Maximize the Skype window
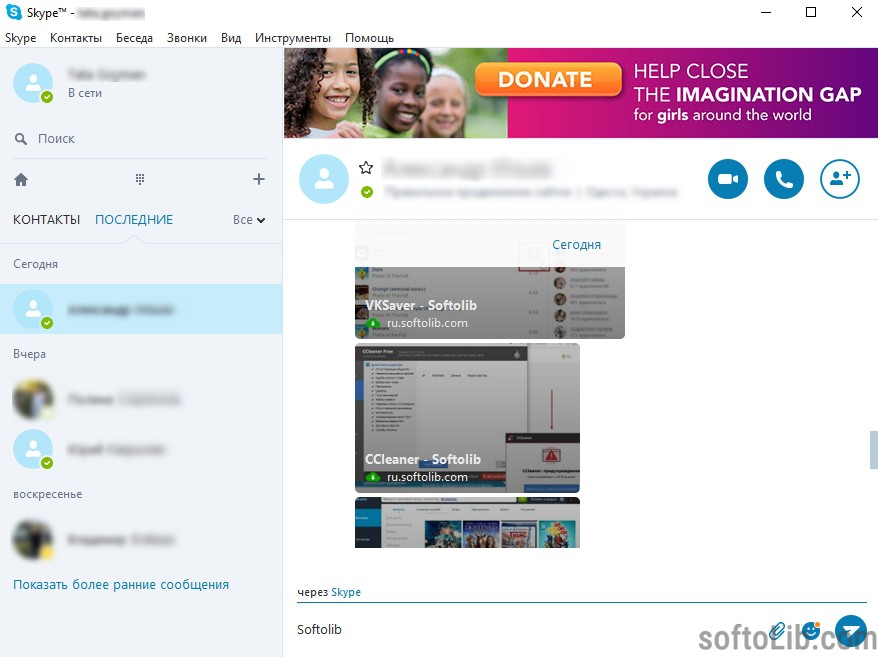878x657 pixels. [x=811, y=12]
